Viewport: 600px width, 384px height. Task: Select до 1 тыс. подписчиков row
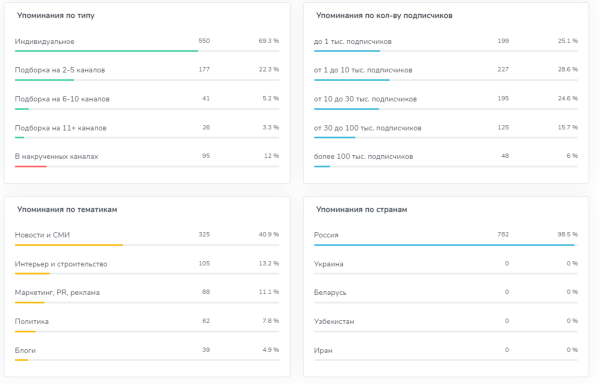[x=446, y=44]
